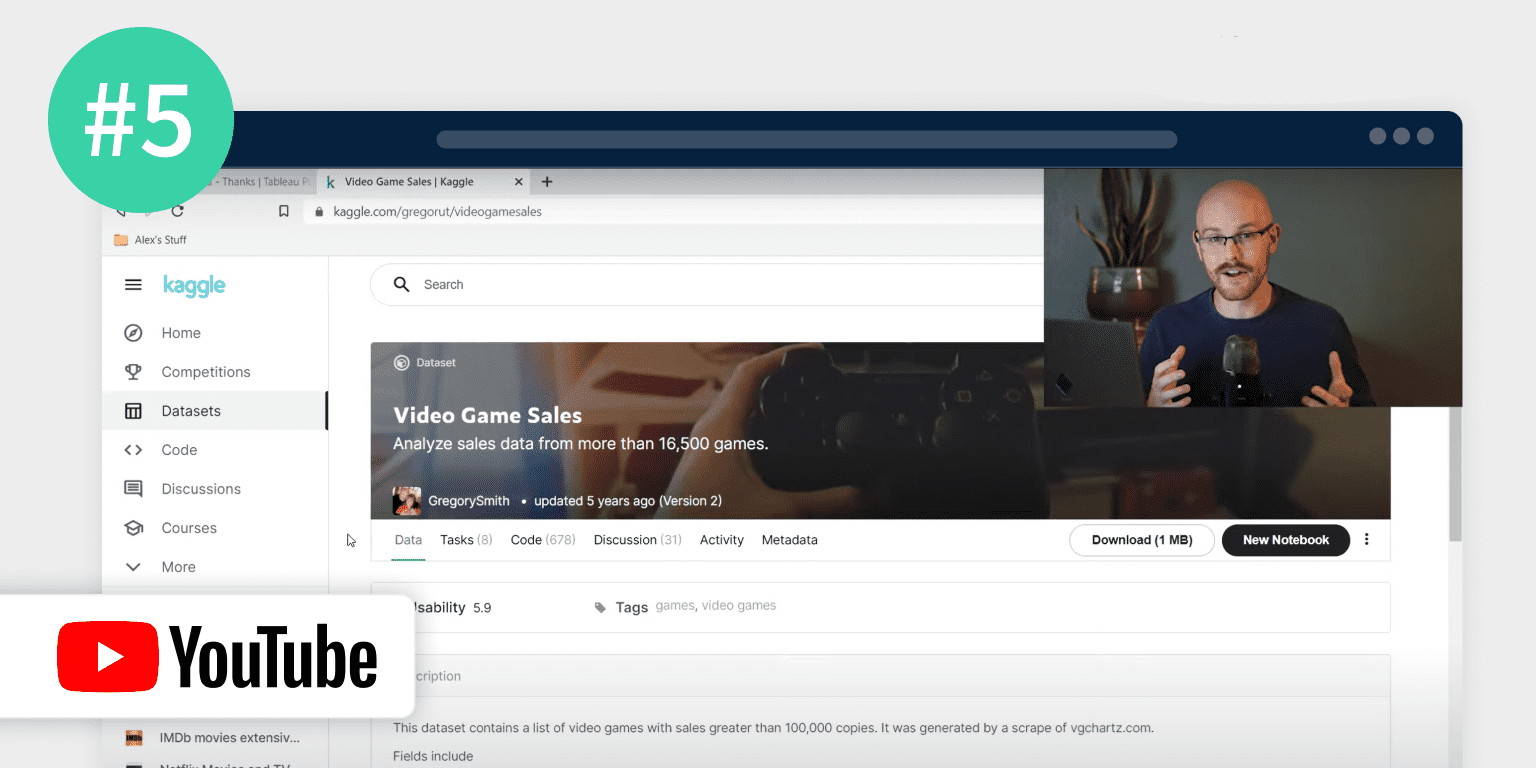This screenshot has height=768, width=1536.
Task: Switch to the Data tab
Action: 408,540
